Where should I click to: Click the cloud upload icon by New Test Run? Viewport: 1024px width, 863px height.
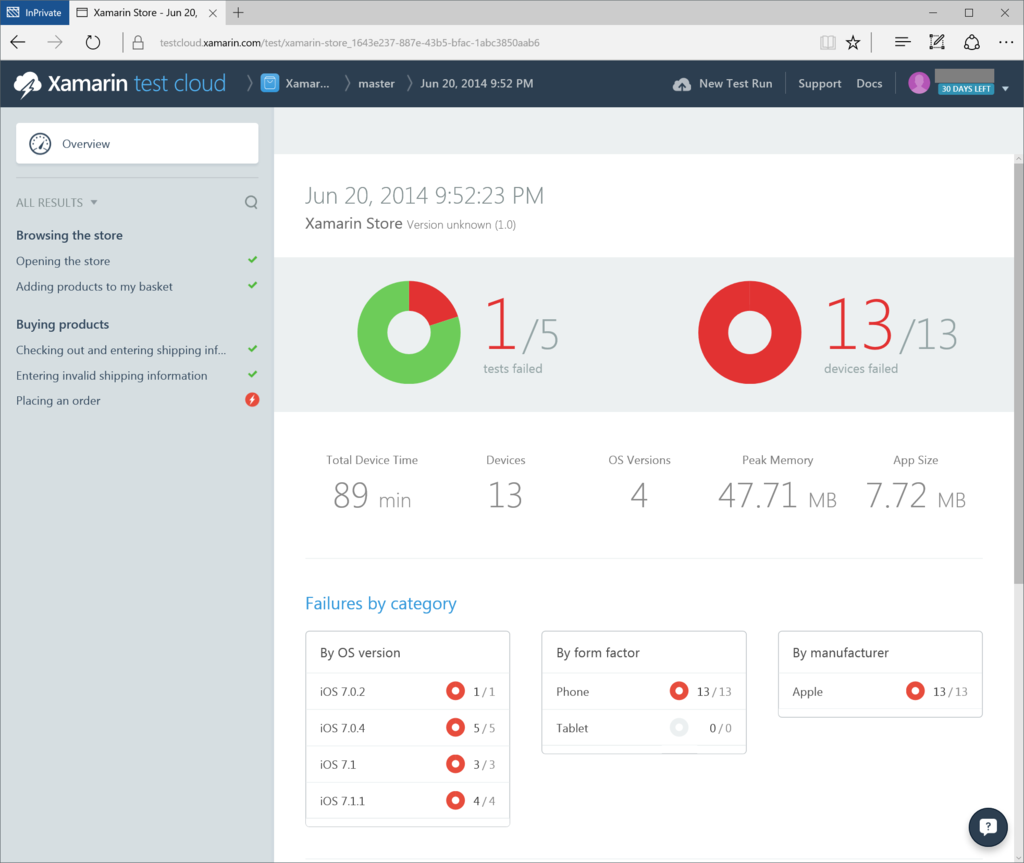[682, 84]
